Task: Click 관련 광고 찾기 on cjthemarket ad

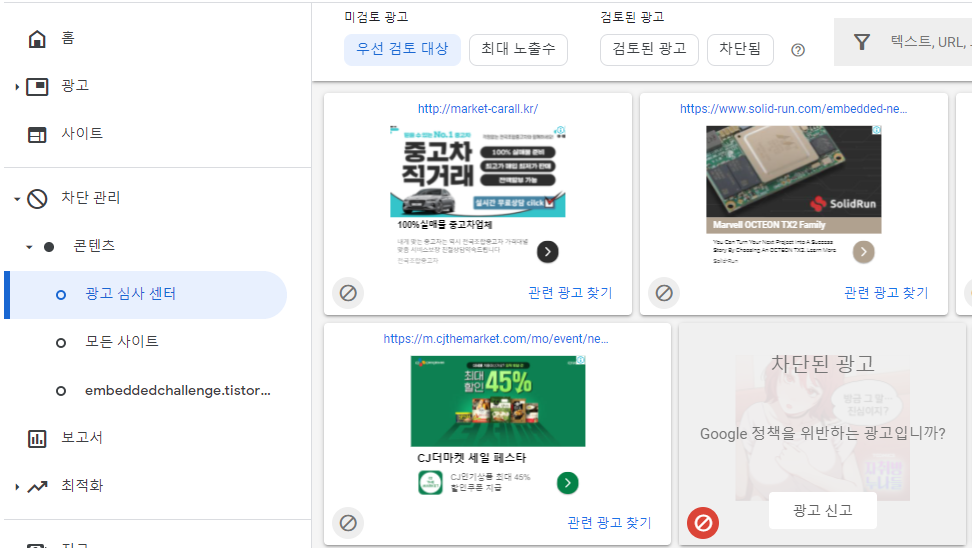Action: [609, 523]
